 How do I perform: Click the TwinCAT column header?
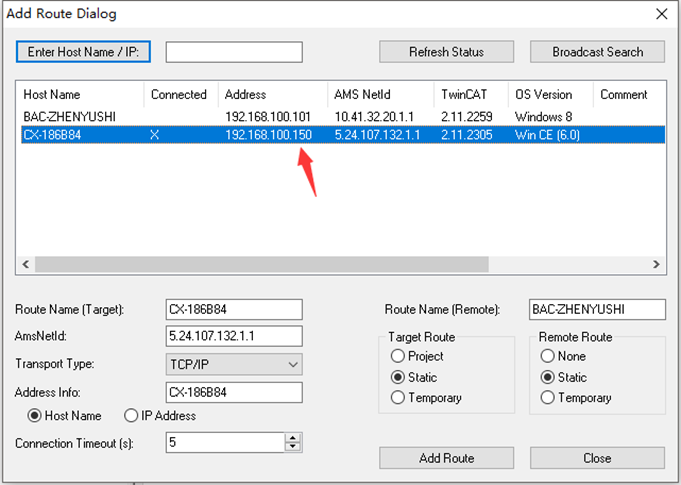click(x=471, y=95)
